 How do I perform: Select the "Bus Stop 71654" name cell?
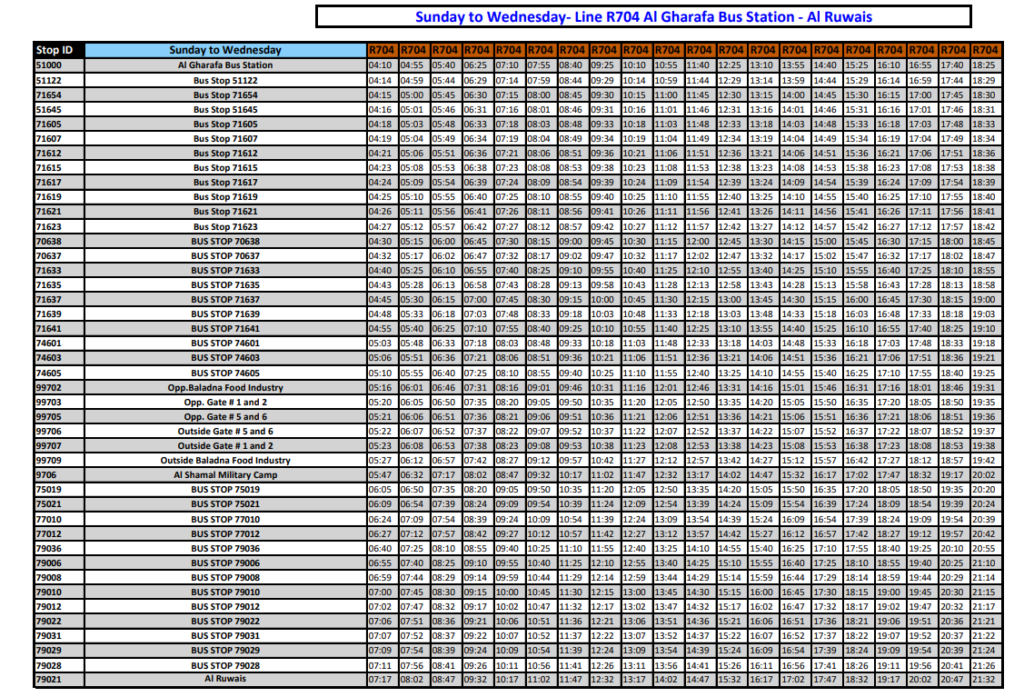point(225,94)
